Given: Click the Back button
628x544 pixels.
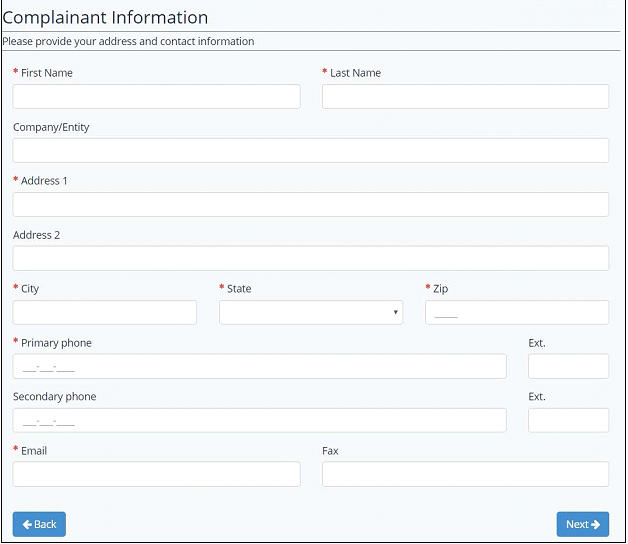Looking at the screenshot, I should (39, 524).
